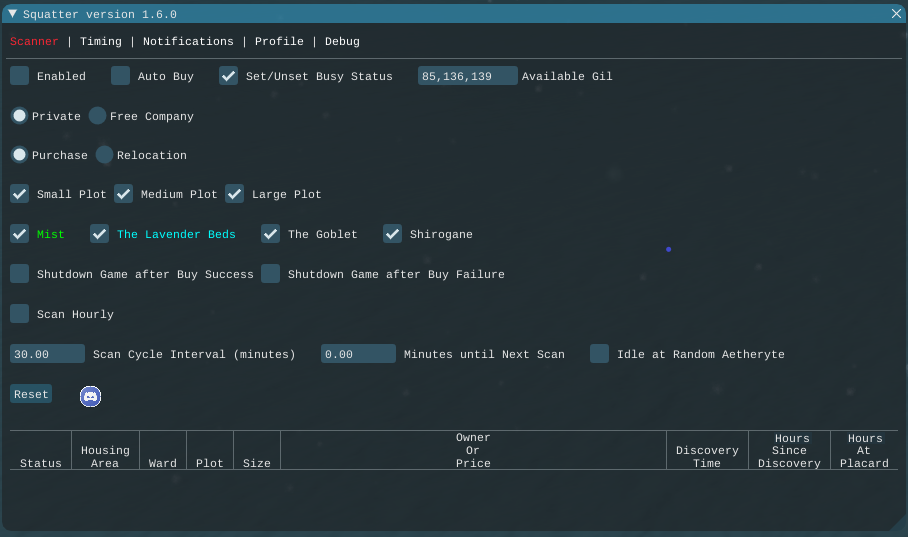Open the Profile tab
This screenshot has height=537, width=908.
tap(279, 41)
